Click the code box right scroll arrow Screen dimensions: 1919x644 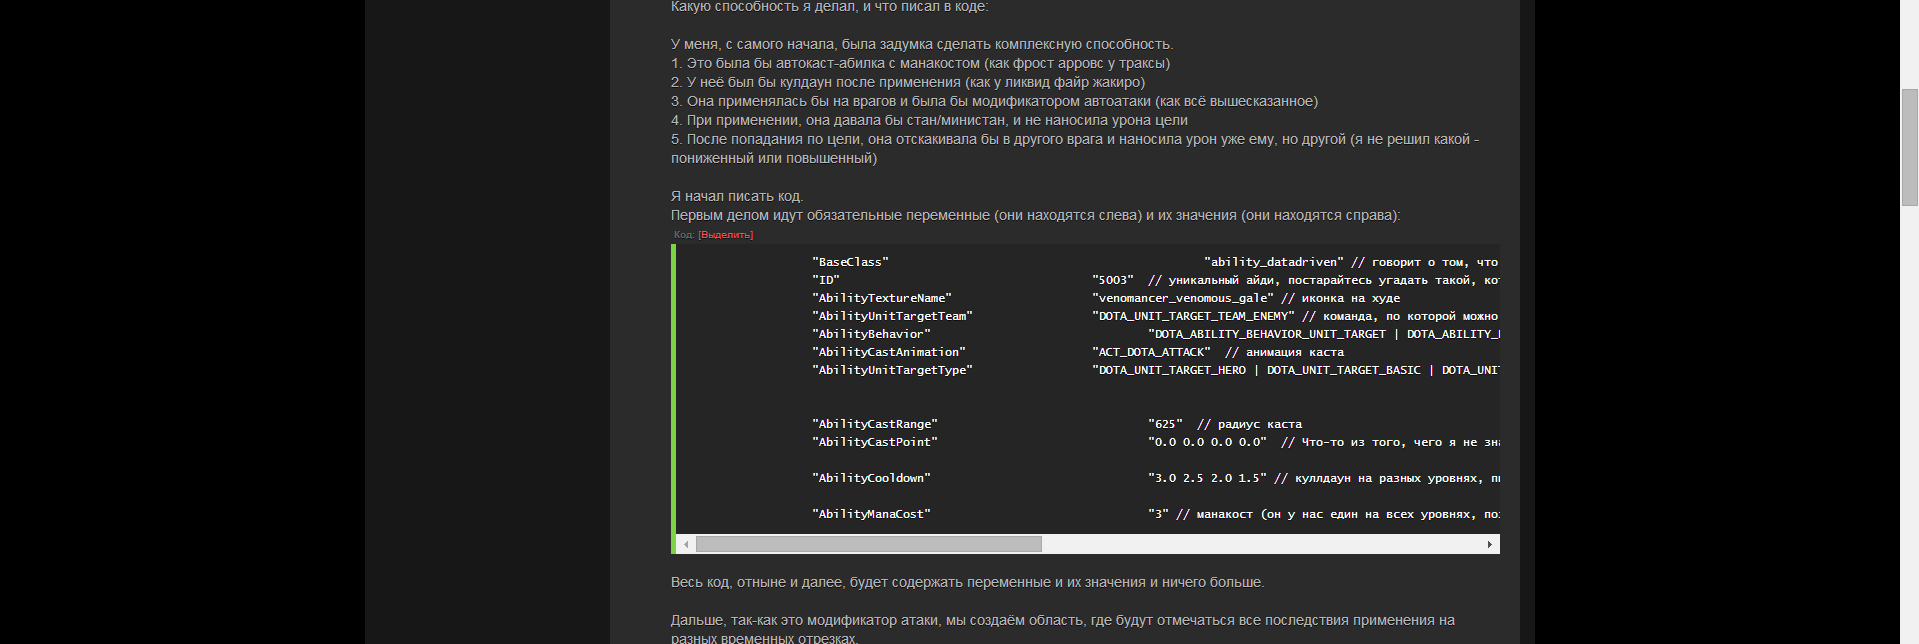pyautogui.click(x=1489, y=544)
